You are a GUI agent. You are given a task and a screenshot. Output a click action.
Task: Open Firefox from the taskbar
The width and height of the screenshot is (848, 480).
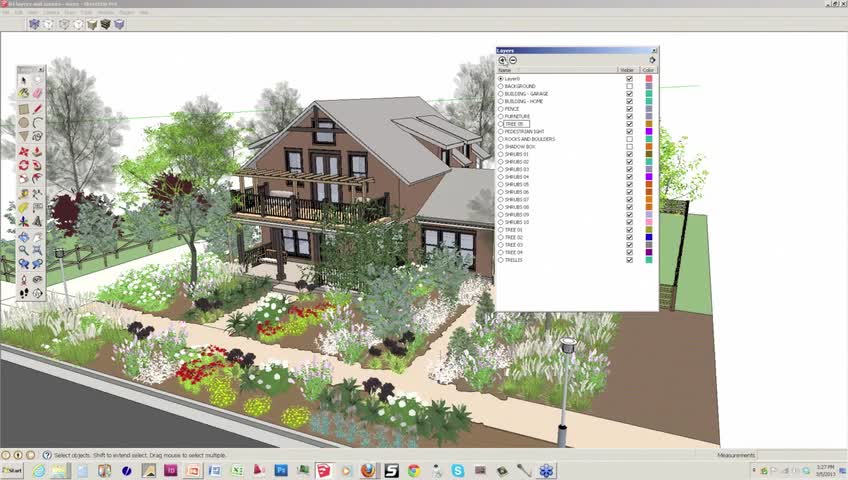coord(368,470)
